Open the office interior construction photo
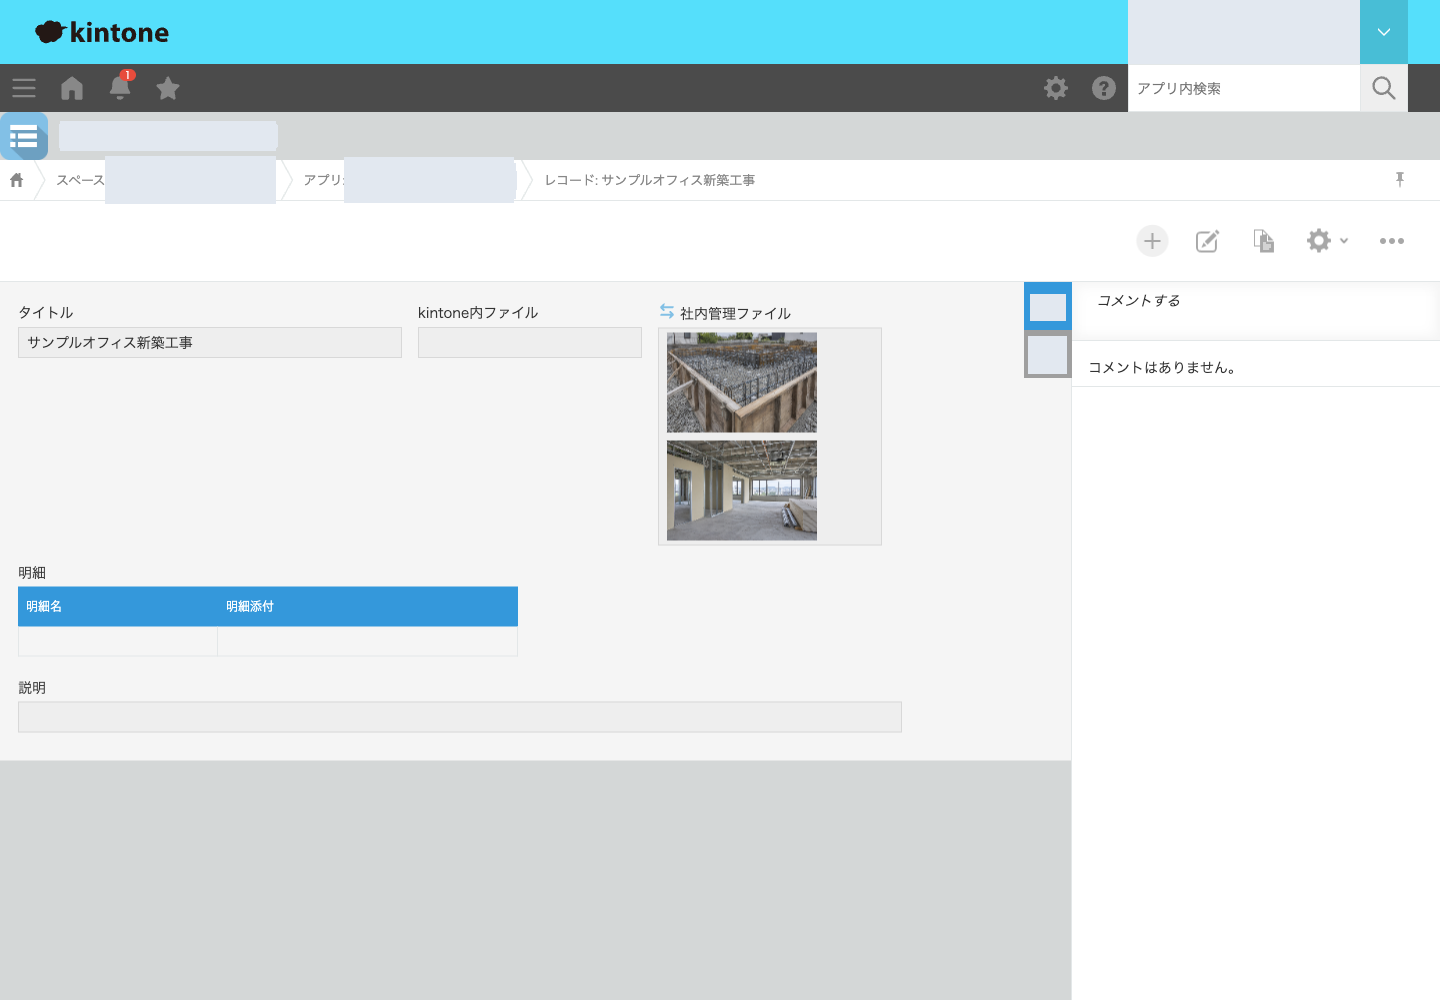 pos(742,491)
